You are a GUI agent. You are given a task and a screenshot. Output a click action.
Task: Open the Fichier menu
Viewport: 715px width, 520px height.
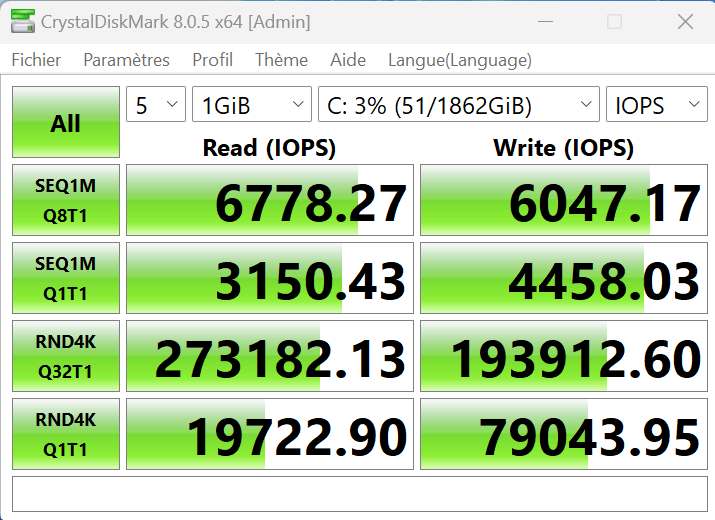click(36, 60)
